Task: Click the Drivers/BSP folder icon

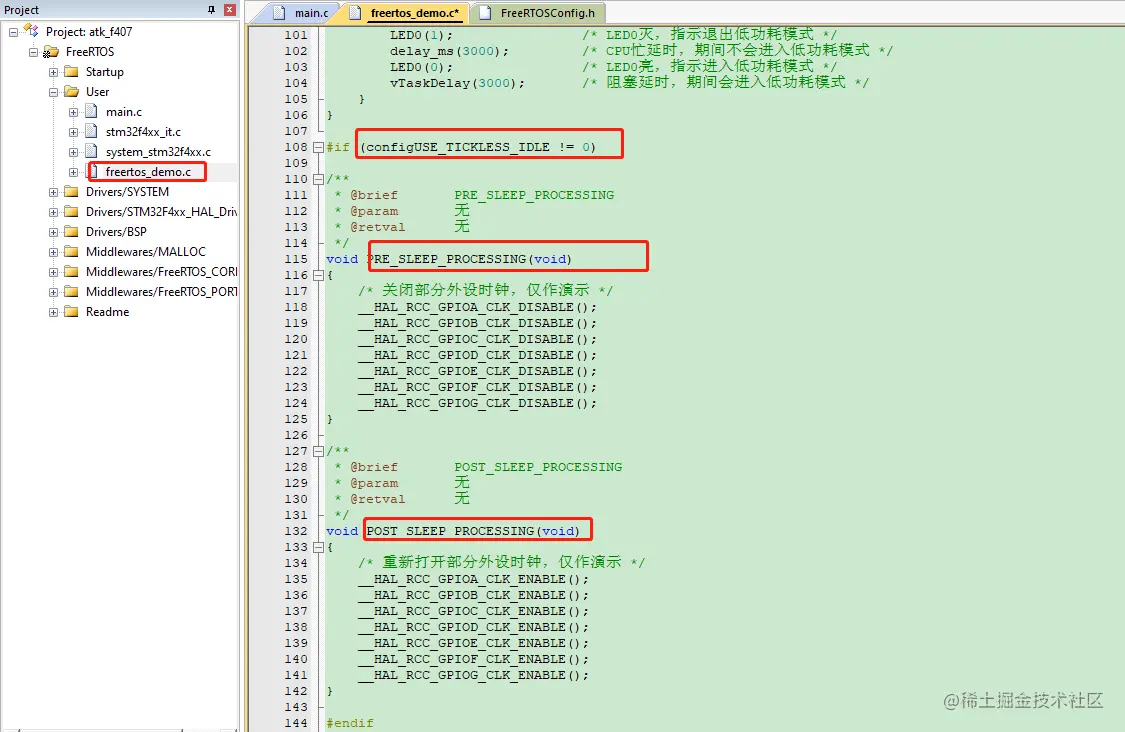Action: point(71,232)
